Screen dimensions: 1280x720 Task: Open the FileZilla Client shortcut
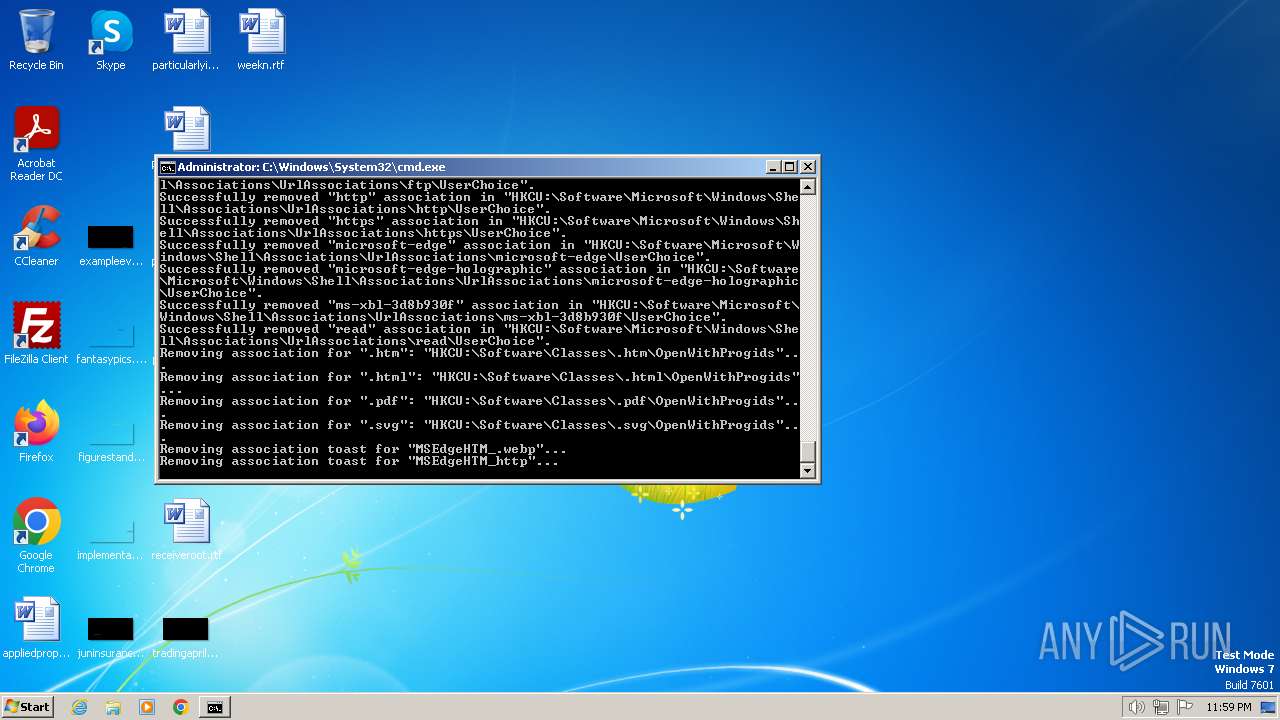coord(36,333)
